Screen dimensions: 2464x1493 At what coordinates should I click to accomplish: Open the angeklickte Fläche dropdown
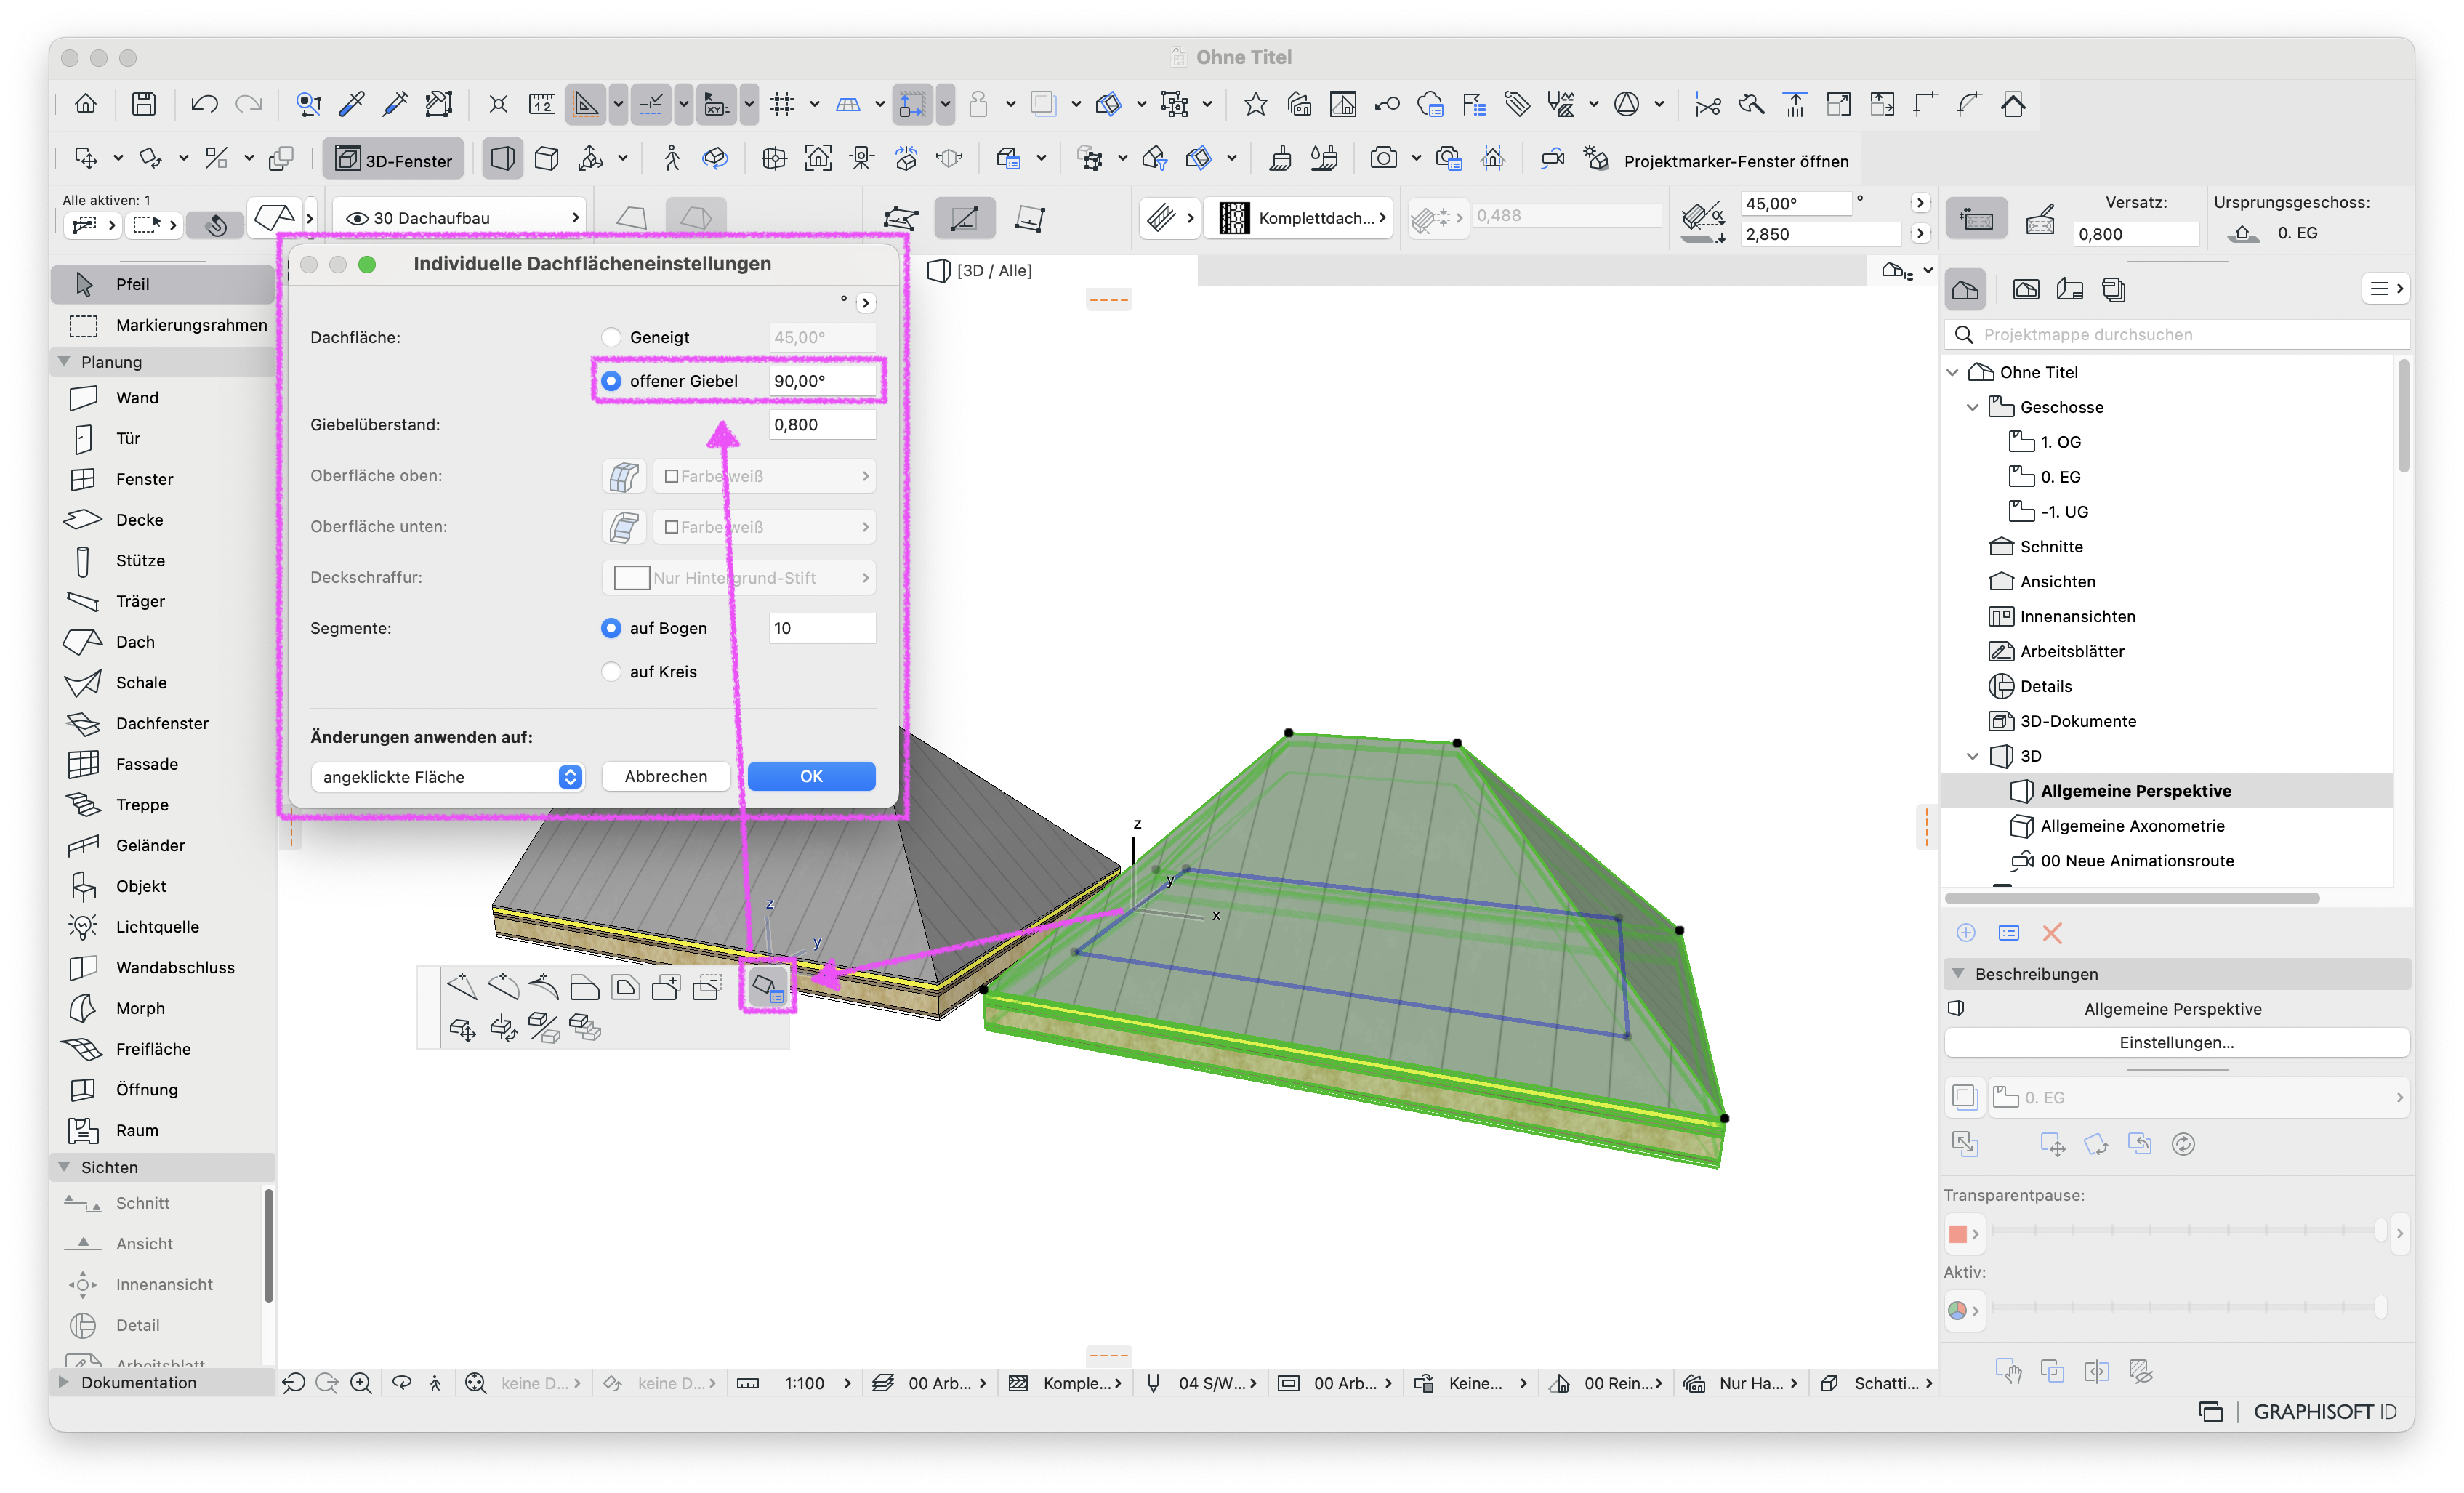pyautogui.click(x=447, y=778)
